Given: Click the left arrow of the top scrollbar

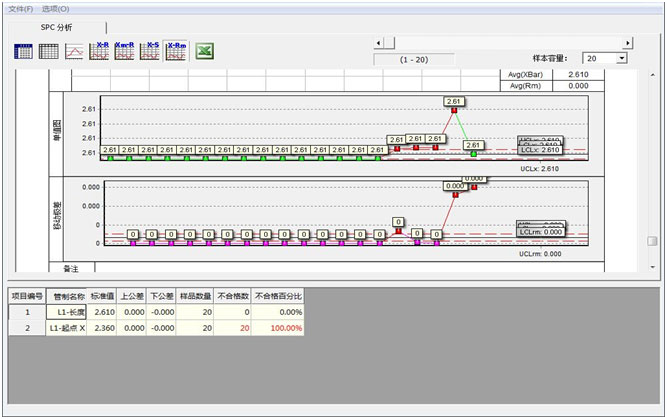Looking at the screenshot, I should coord(376,43).
